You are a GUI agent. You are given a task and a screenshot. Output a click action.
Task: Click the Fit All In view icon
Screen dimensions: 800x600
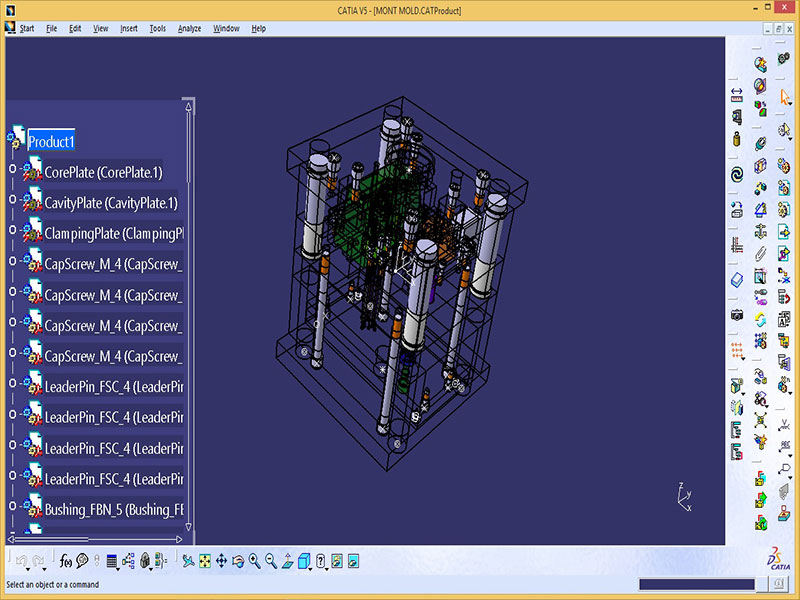(x=204, y=561)
